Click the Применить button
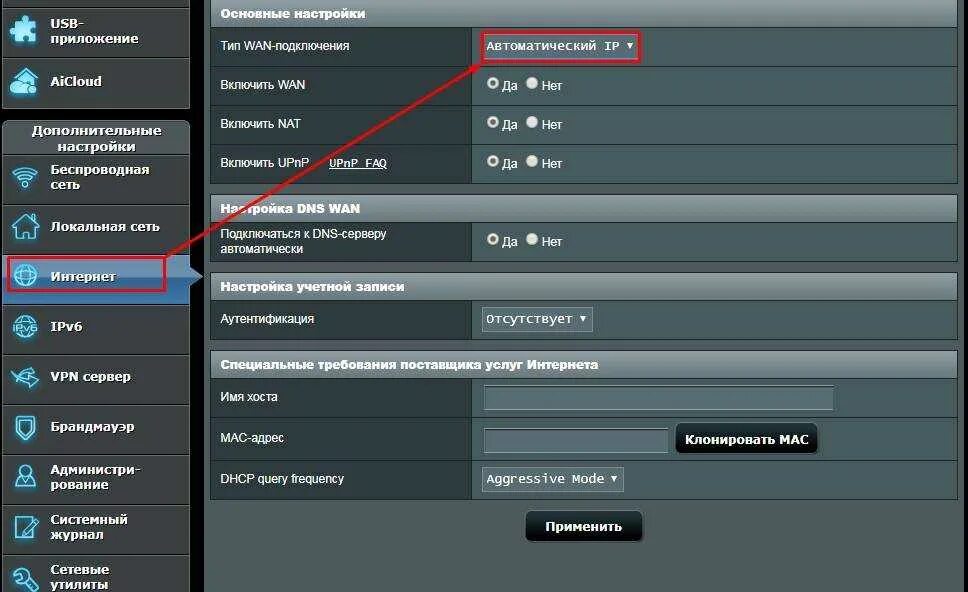968x592 pixels. click(x=583, y=527)
